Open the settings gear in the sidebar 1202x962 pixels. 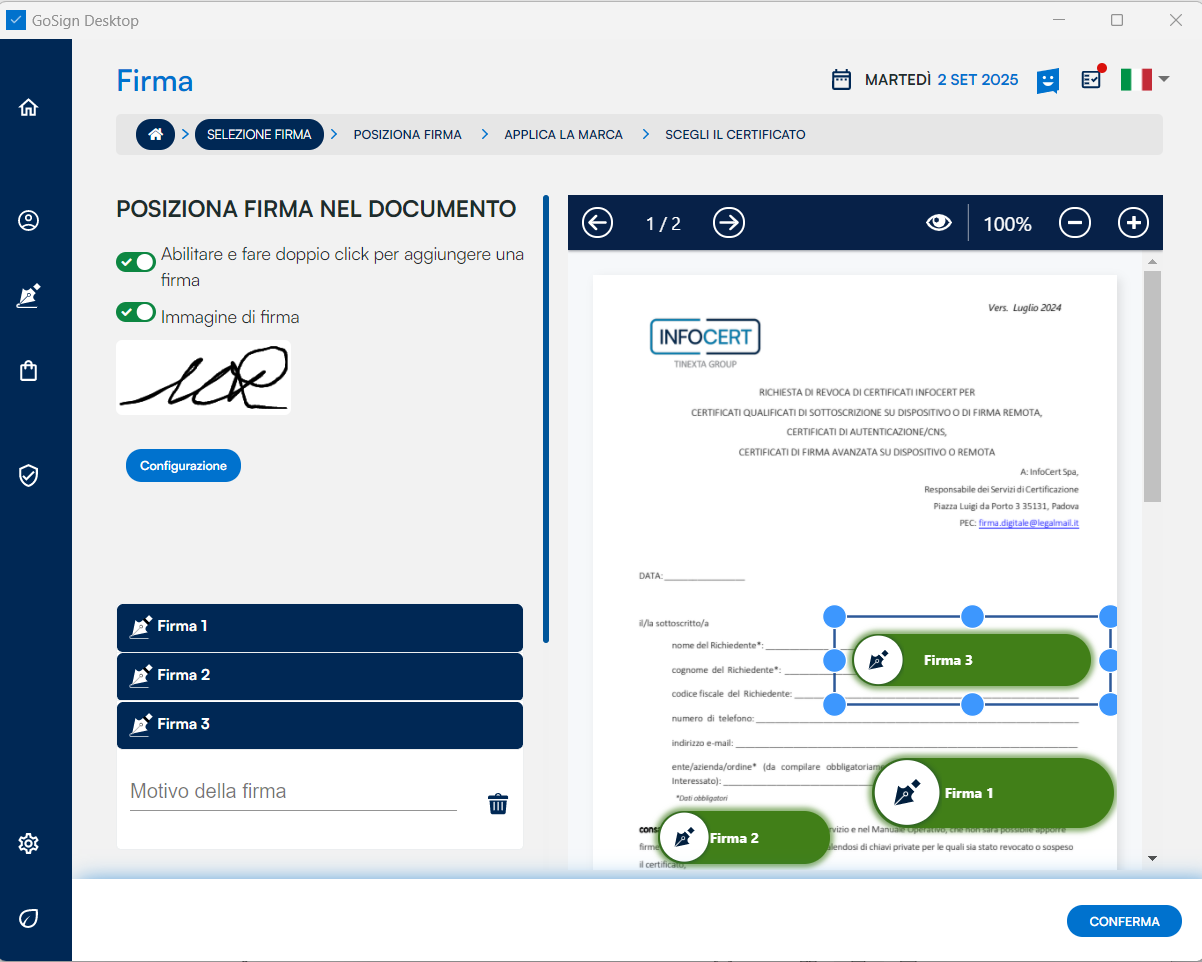(x=28, y=844)
